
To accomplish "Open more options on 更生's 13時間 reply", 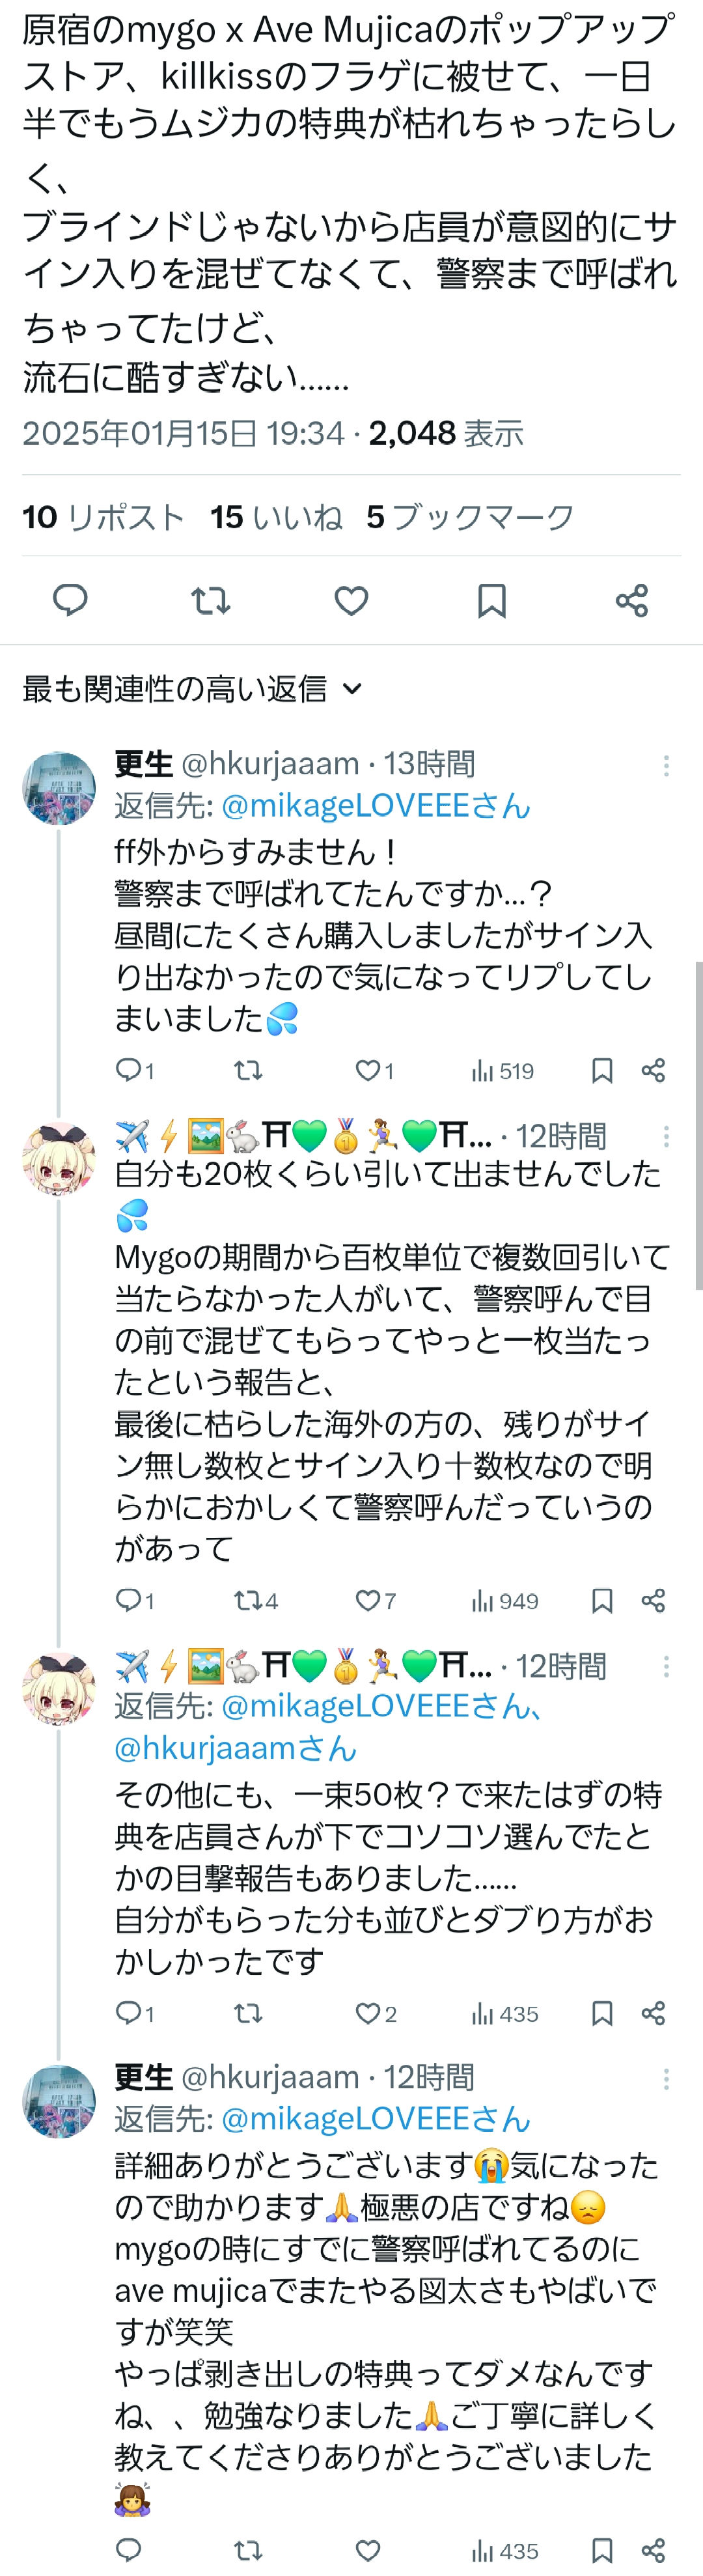I will [666, 766].
